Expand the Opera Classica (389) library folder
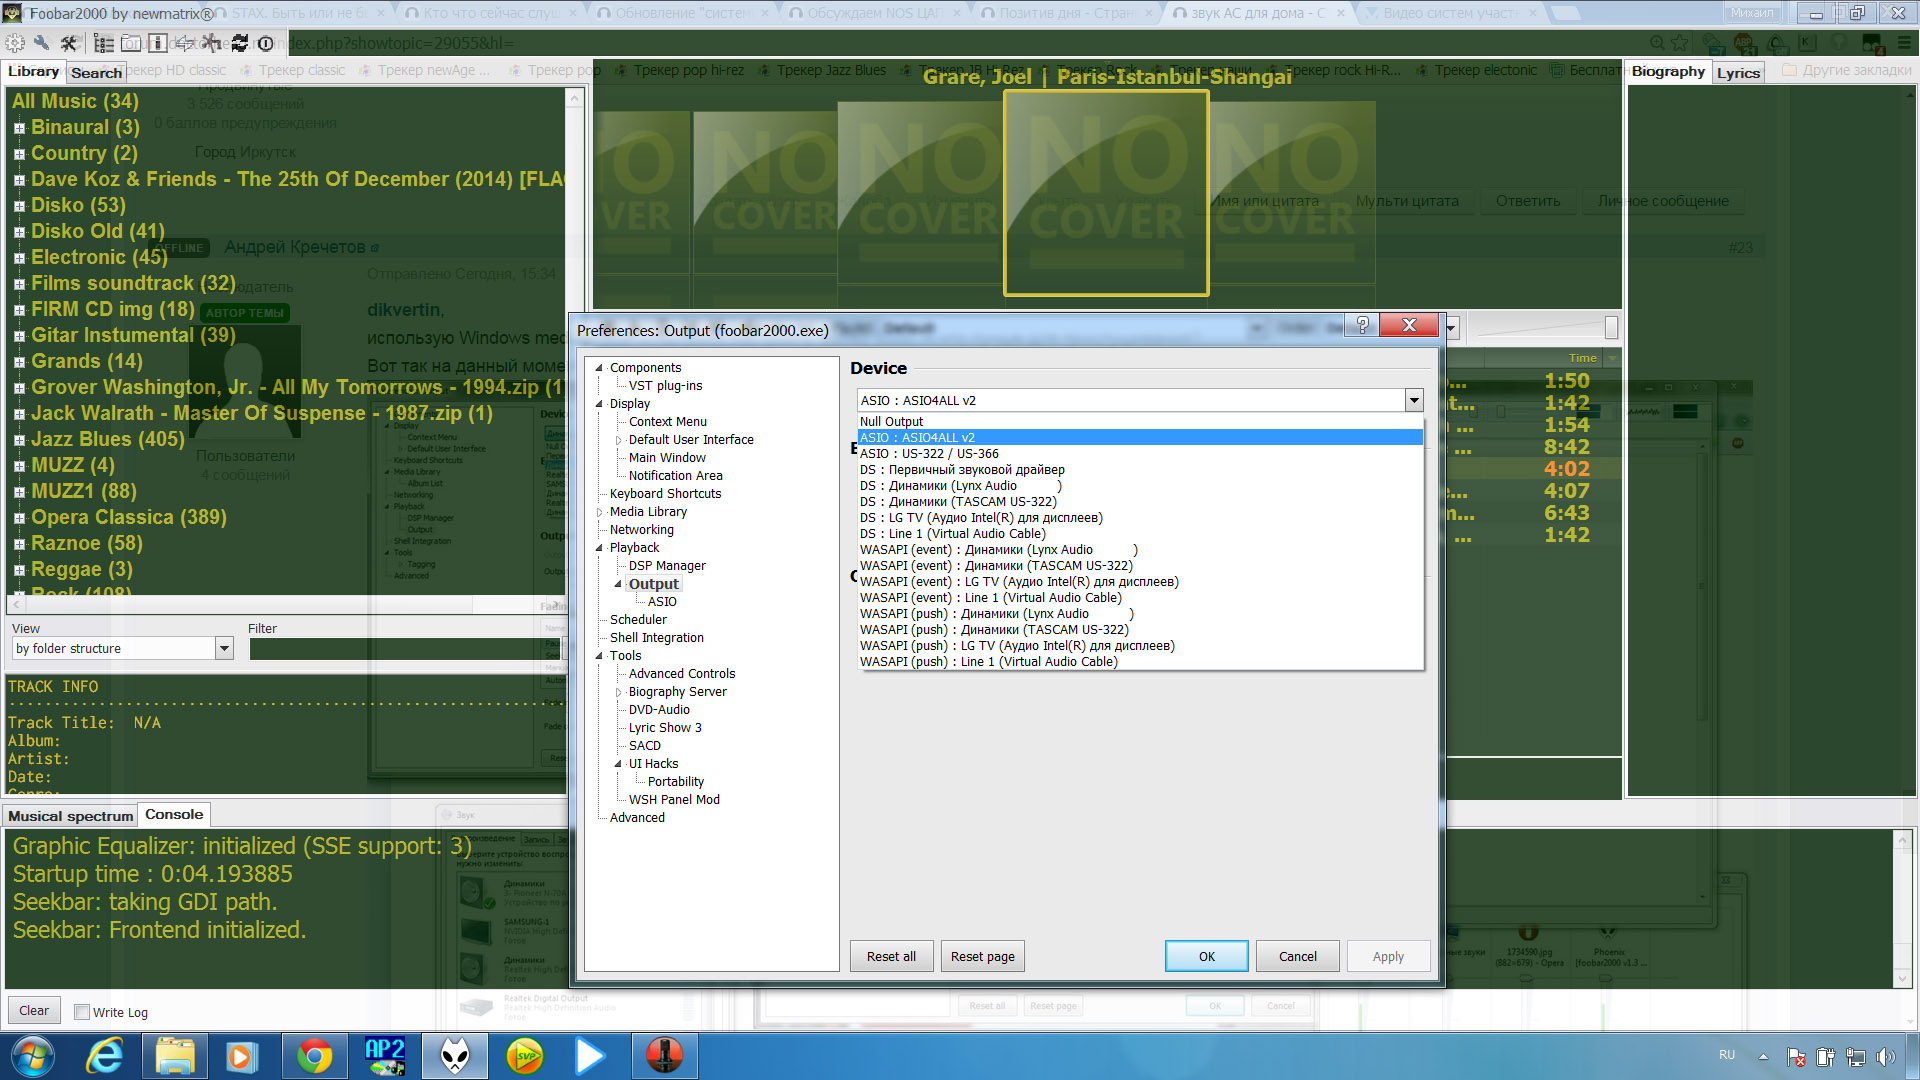The width and height of the screenshot is (1920, 1080). coord(19,518)
